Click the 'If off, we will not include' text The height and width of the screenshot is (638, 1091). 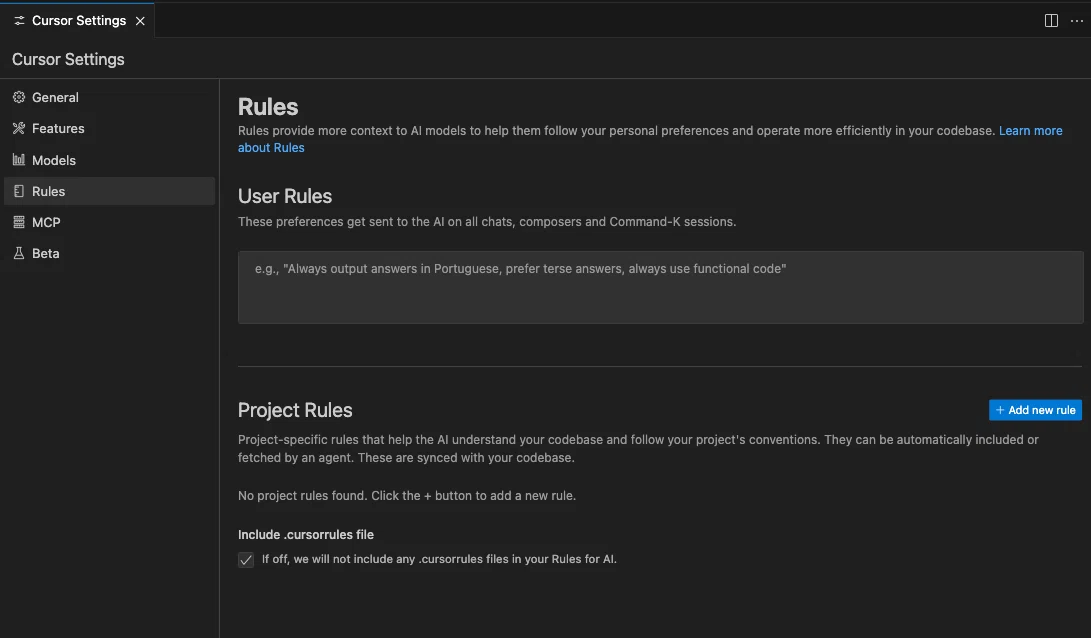(x=439, y=559)
